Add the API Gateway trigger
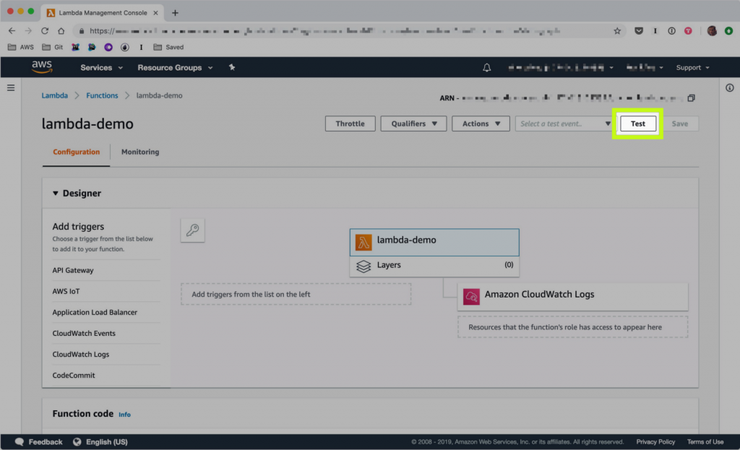740x450 pixels. point(73,270)
